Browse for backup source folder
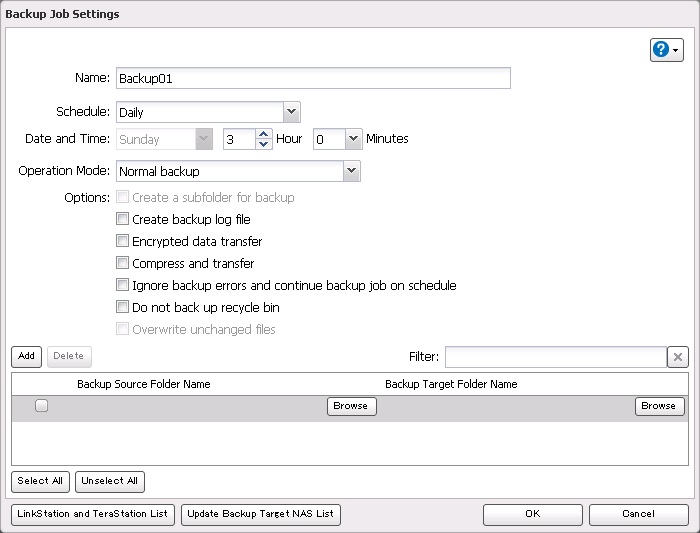This screenshot has height=533, width=700. (x=351, y=406)
